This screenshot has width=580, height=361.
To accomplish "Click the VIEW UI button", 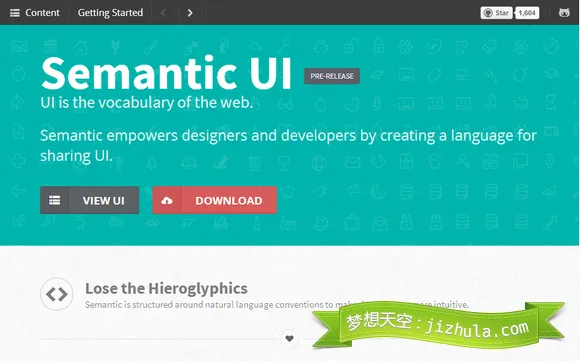I will [90, 200].
